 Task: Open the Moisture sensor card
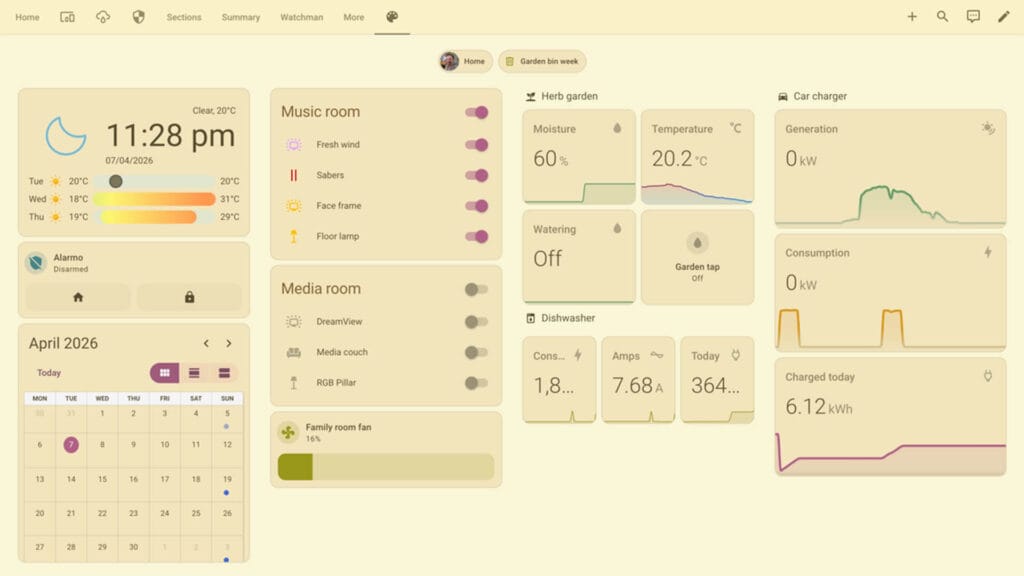point(579,157)
